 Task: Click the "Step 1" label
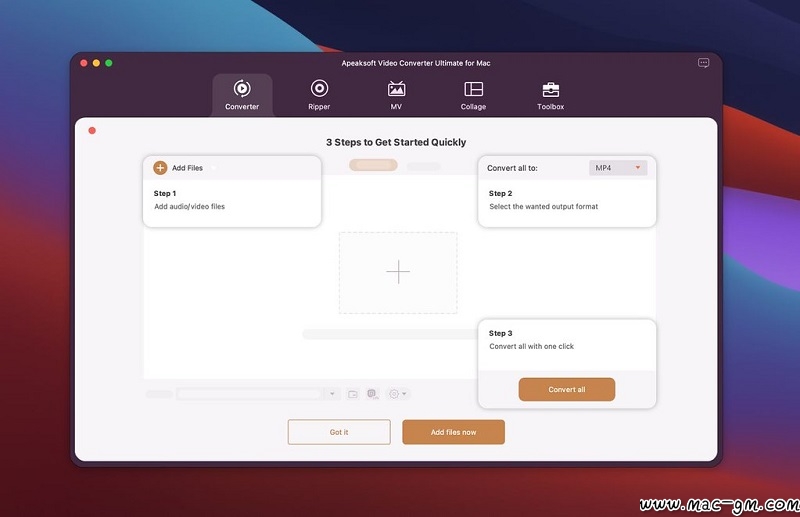[x=165, y=193]
